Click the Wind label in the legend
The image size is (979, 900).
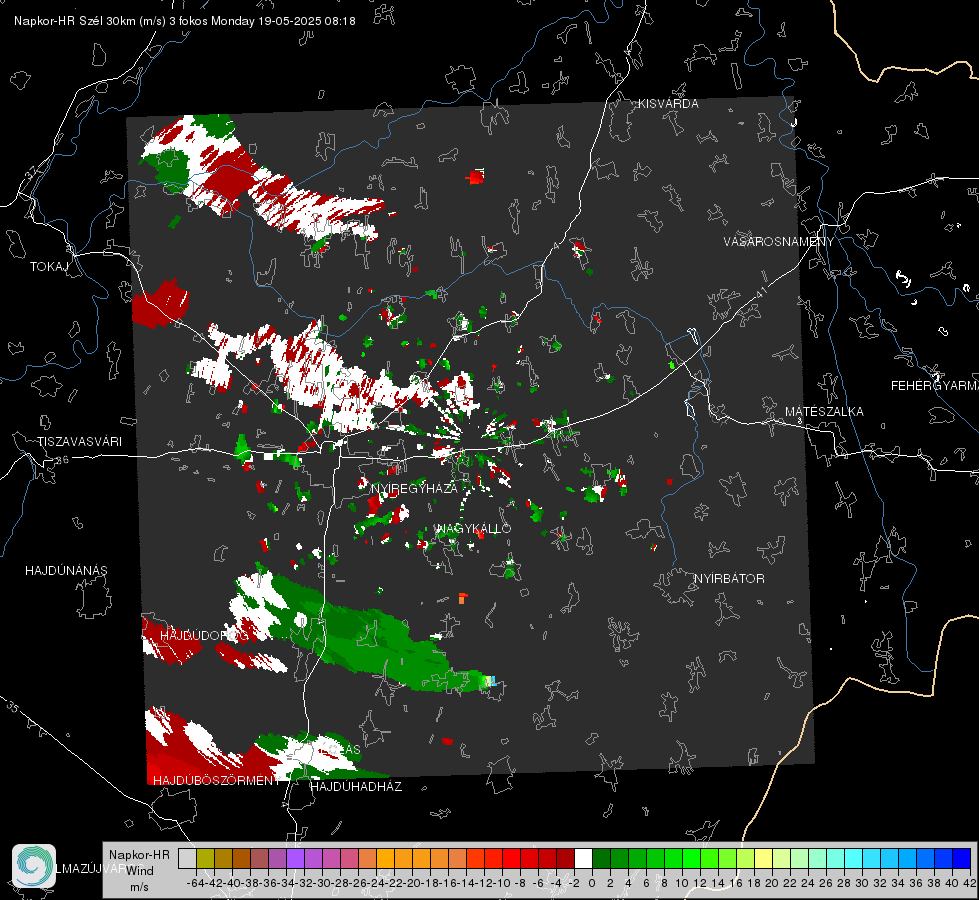(140, 871)
